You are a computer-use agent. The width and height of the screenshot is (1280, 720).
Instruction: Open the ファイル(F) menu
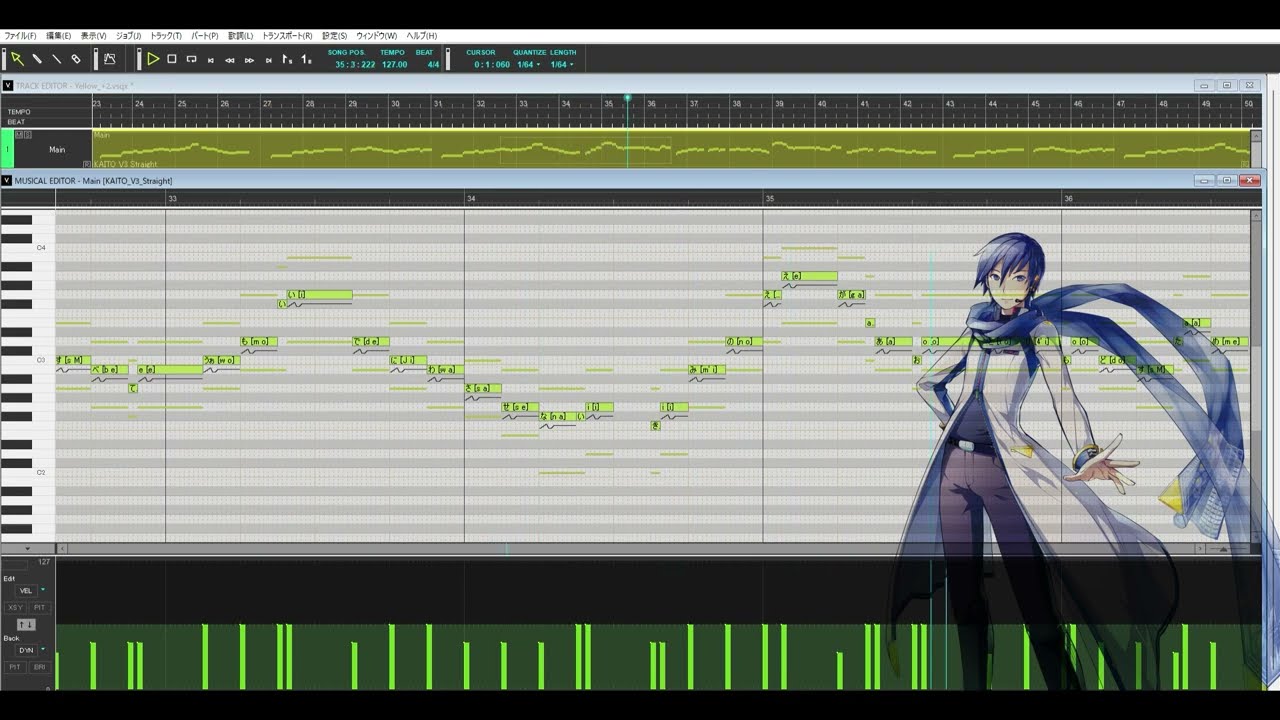tap(20, 36)
